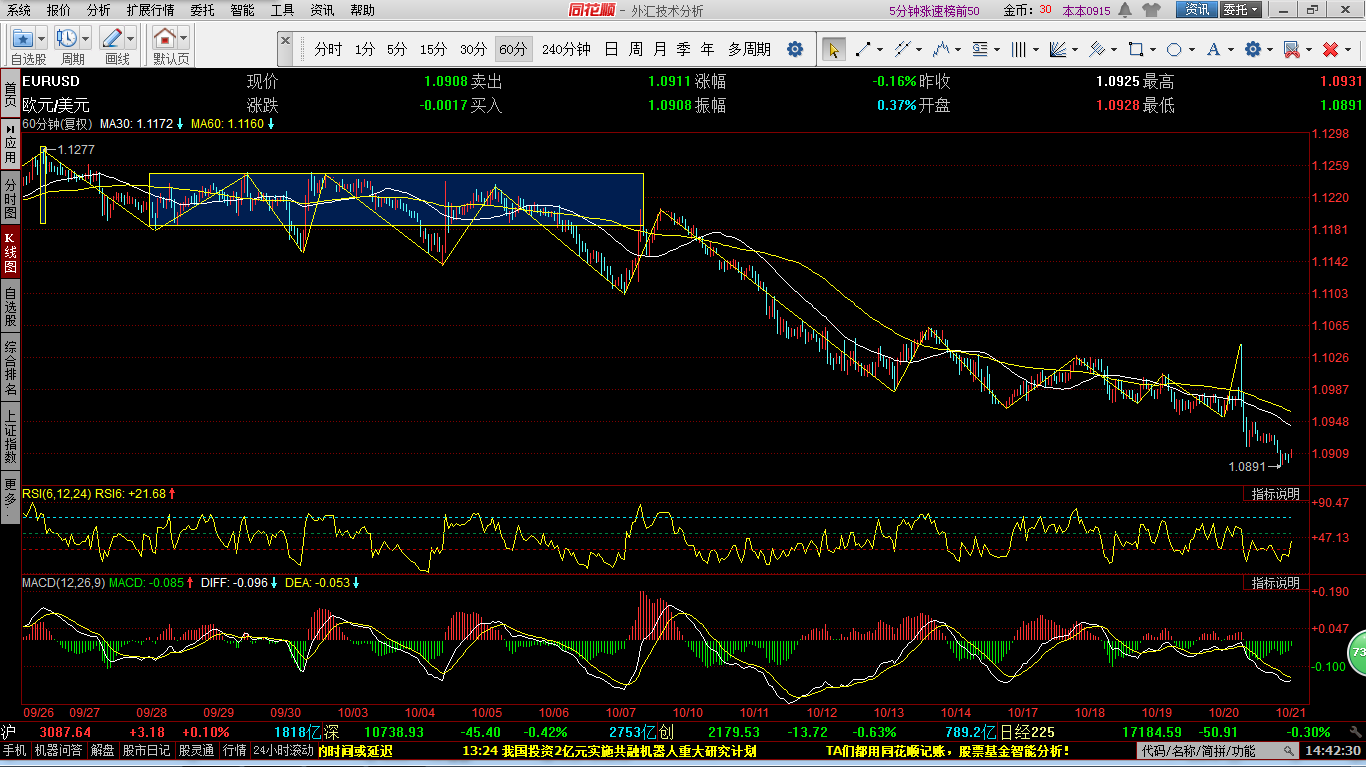Switch chart period to 日 daily
This screenshot has height=767, width=1366.
tap(611, 49)
